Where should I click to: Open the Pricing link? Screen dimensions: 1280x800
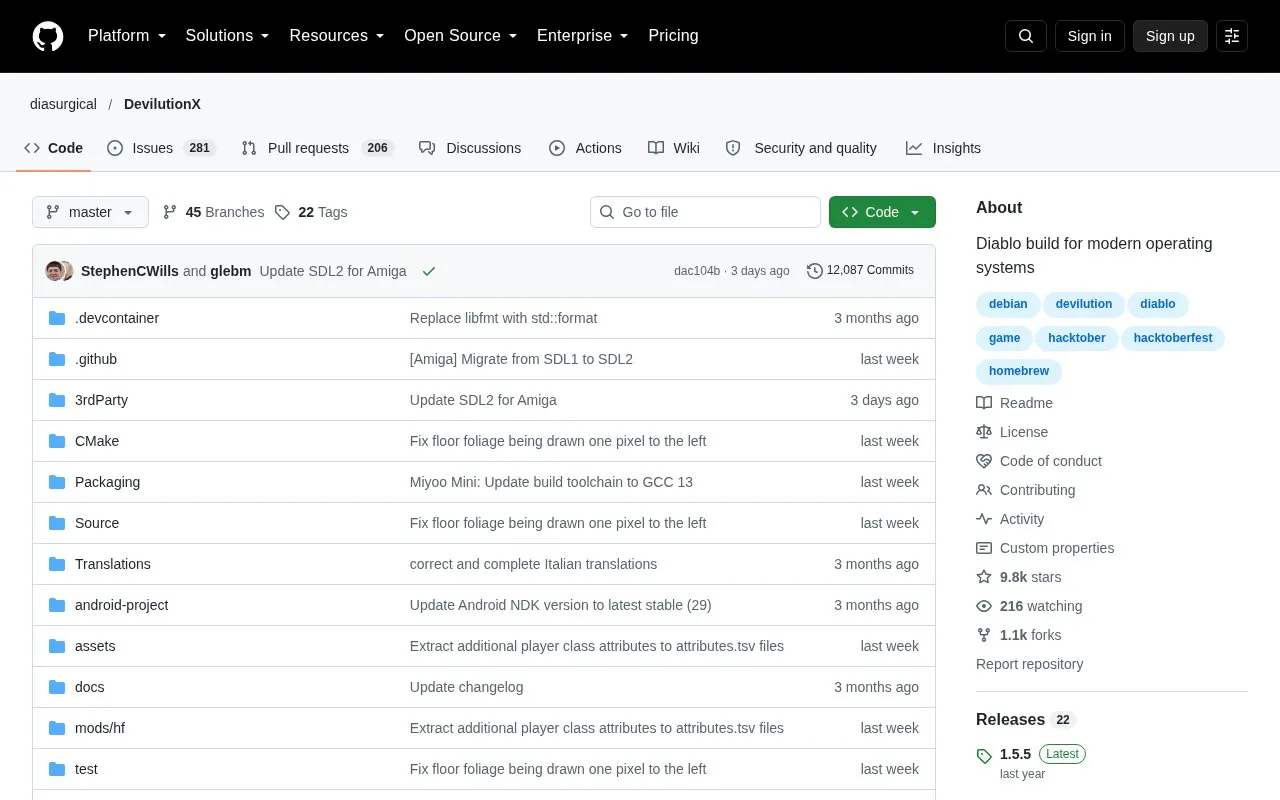(673, 36)
